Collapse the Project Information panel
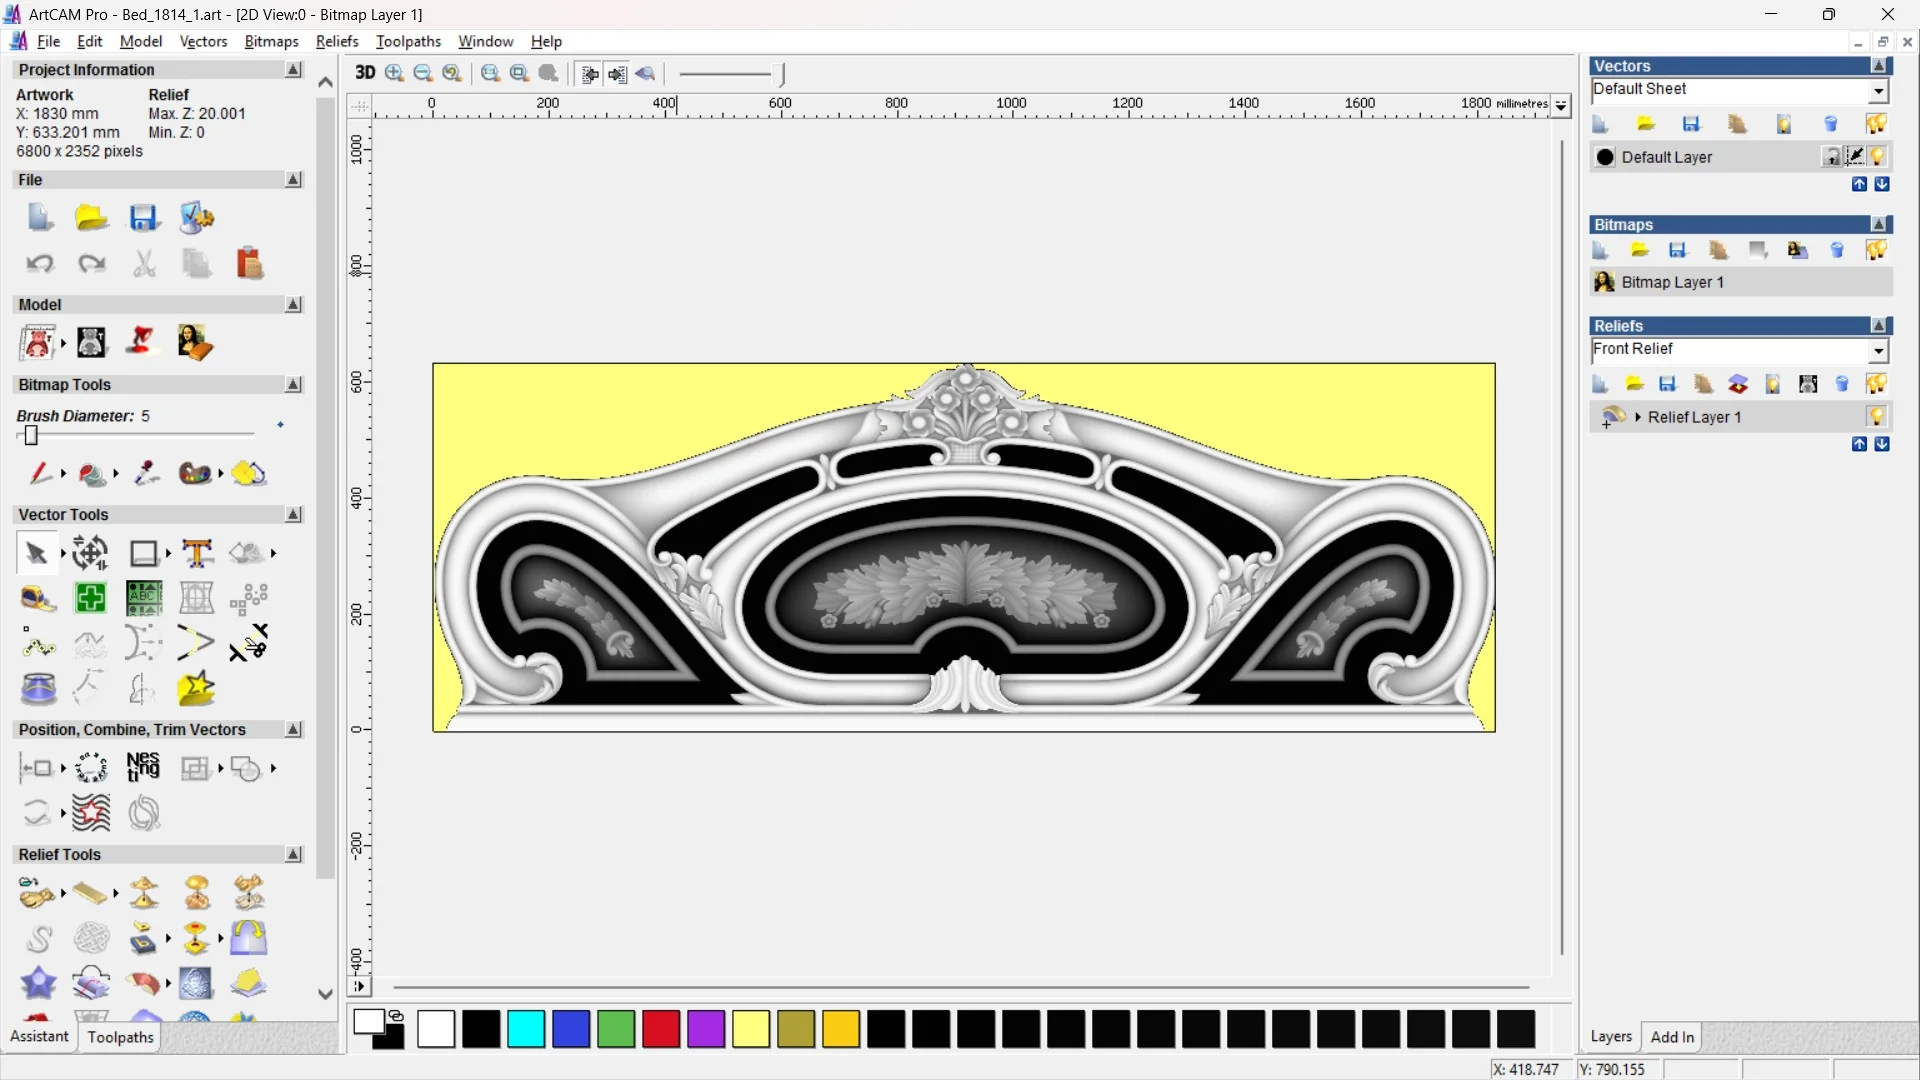The width and height of the screenshot is (1920, 1080). coord(293,70)
